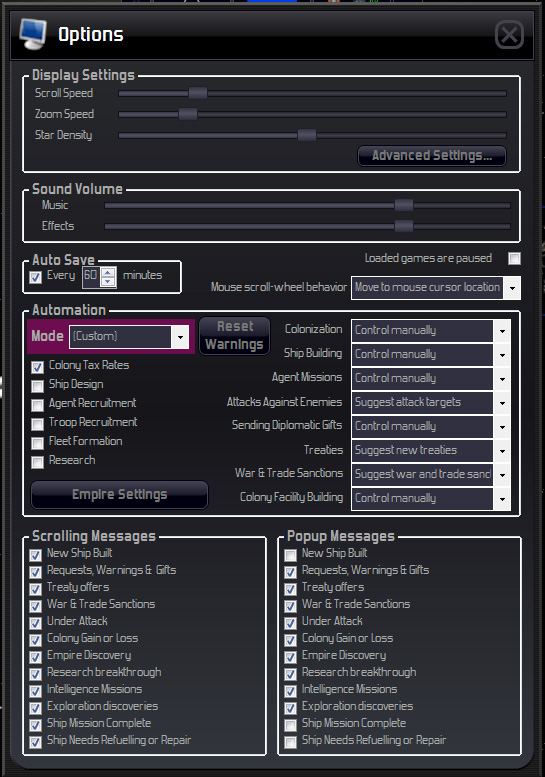545x777 pixels.
Task: Adjust the Music volume slider handle
Action: (x=404, y=205)
